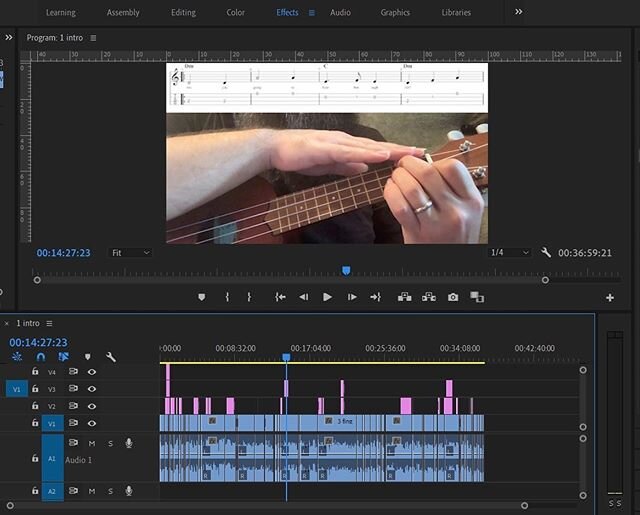
Task: Add a marker in the Program monitor
Action: pos(202,297)
